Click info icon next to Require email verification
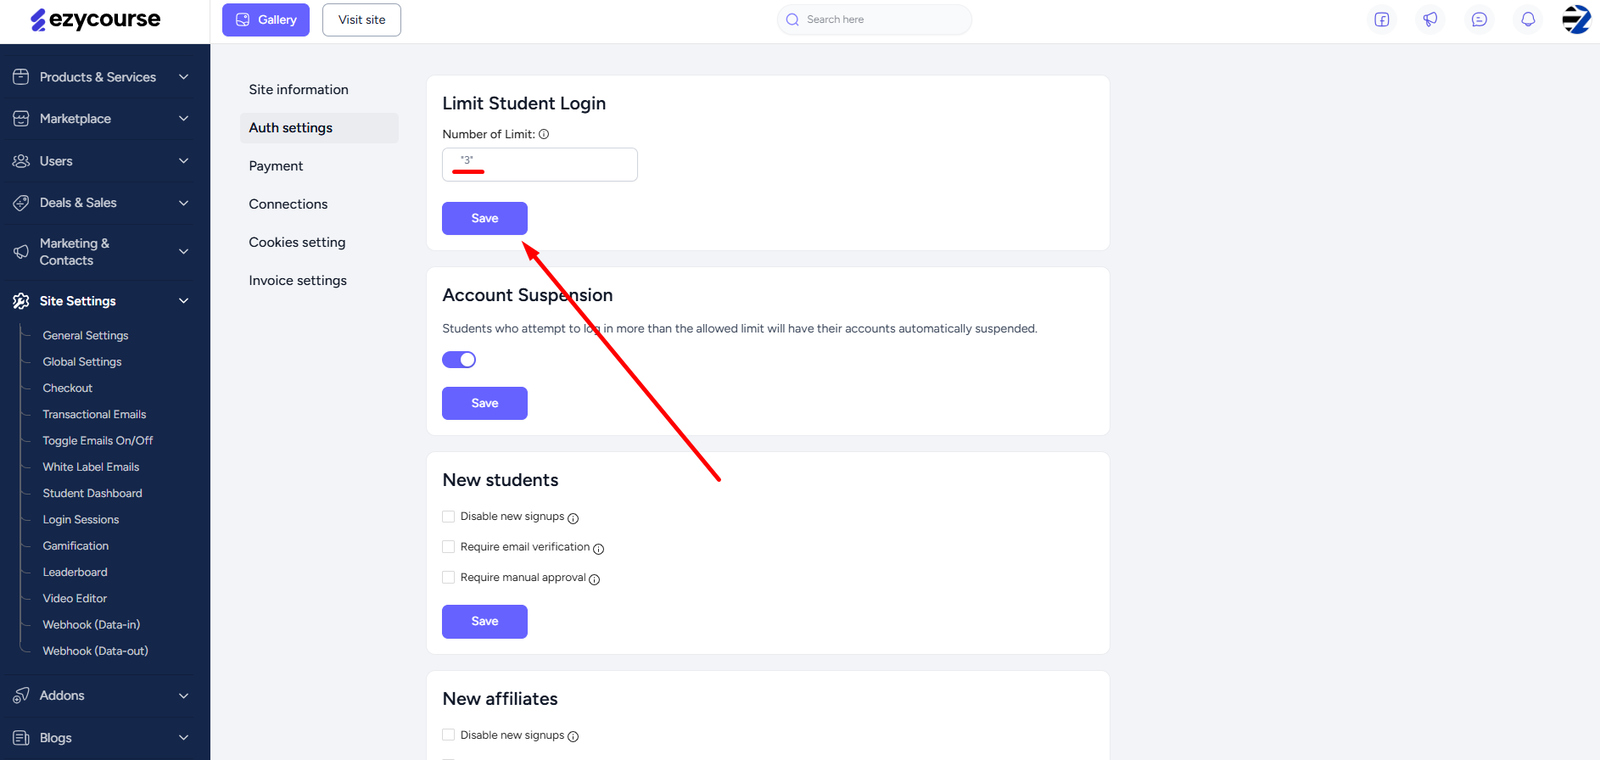1600x760 pixels. [598, 549]
